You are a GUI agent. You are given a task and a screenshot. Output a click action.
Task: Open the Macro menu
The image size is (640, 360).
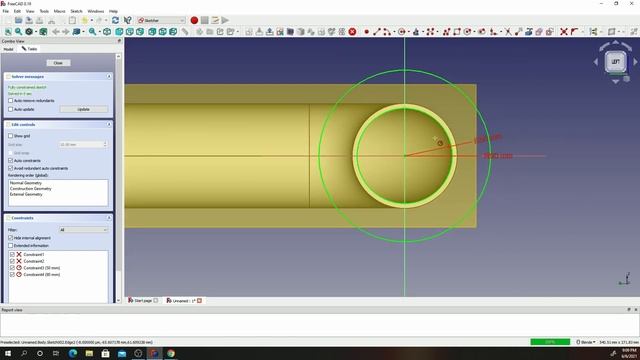(59, 11)
